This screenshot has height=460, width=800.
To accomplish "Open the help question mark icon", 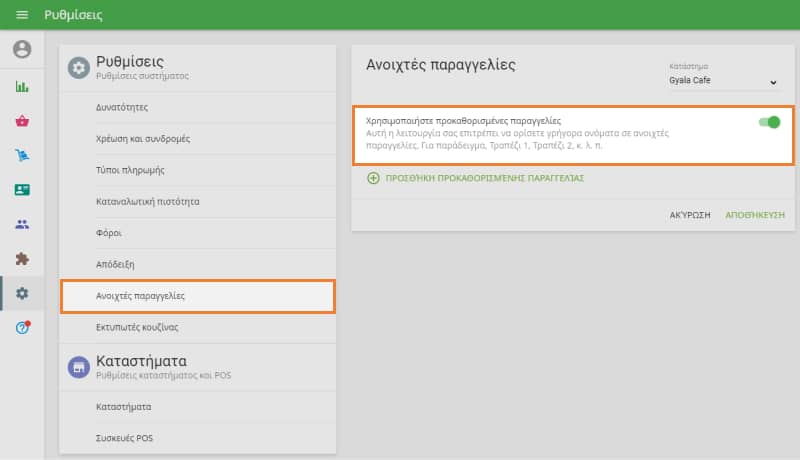I will point(22,328).
